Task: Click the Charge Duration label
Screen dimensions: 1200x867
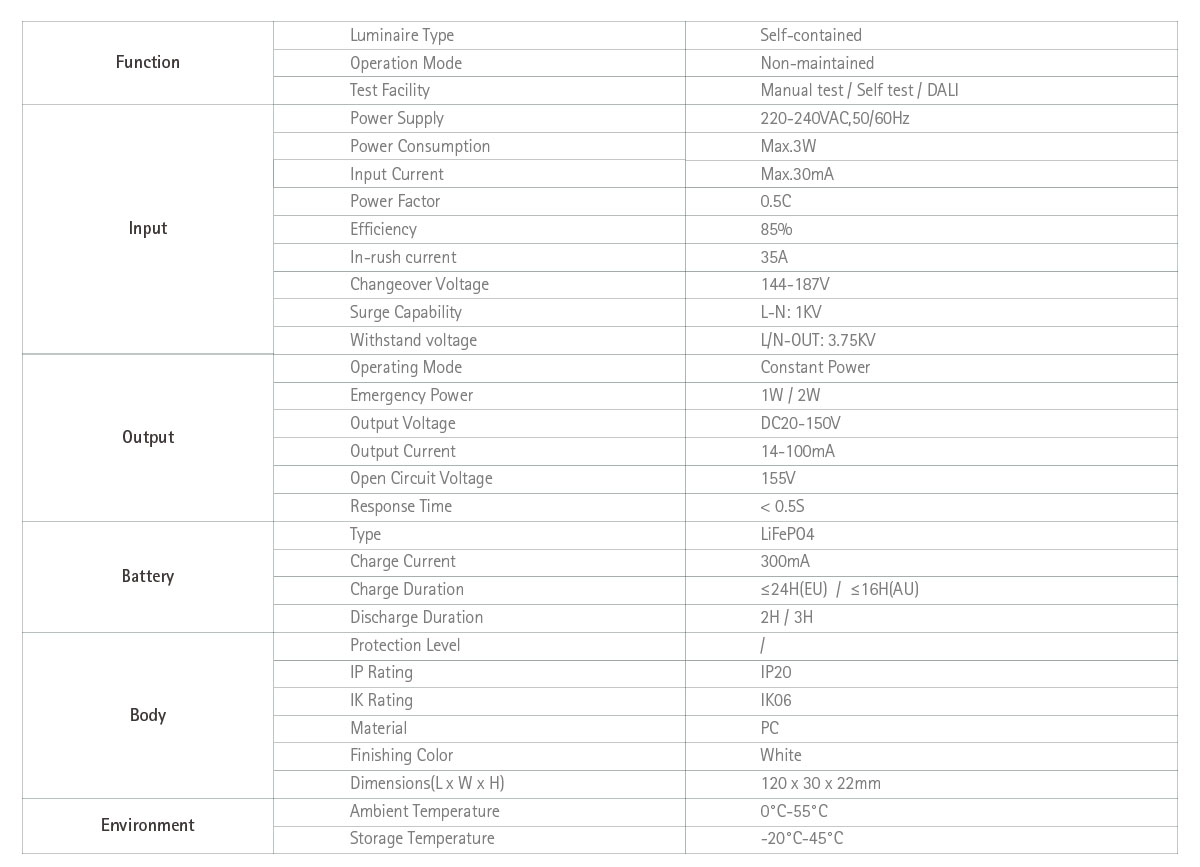Action: [407, 589]
